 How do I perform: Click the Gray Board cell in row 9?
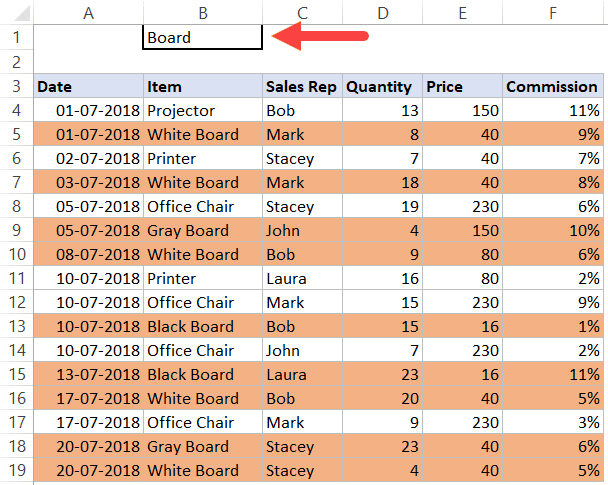203,230
